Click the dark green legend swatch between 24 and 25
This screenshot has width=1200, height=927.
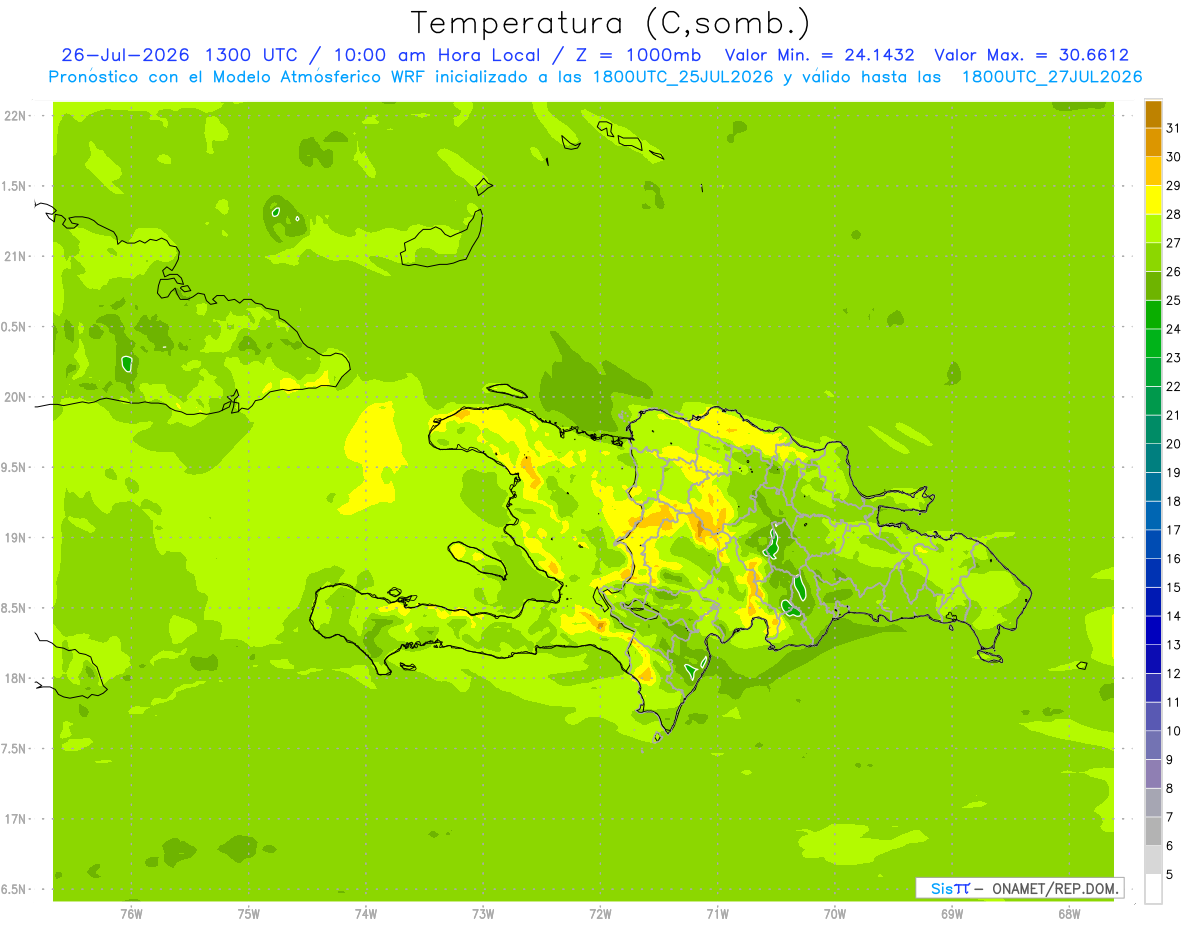1153,315
